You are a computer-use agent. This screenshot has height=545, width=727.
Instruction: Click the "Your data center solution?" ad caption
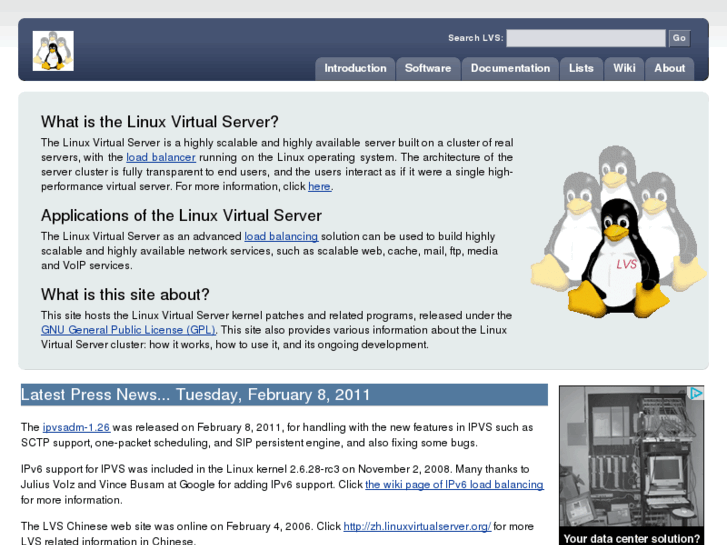631,539
